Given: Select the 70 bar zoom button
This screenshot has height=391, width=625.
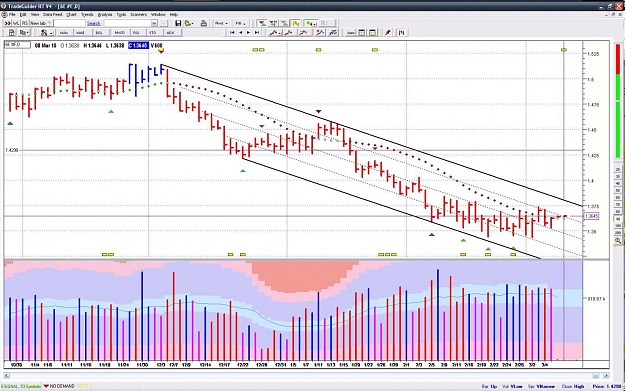Looking at the screenshot, I should point(618,205).
